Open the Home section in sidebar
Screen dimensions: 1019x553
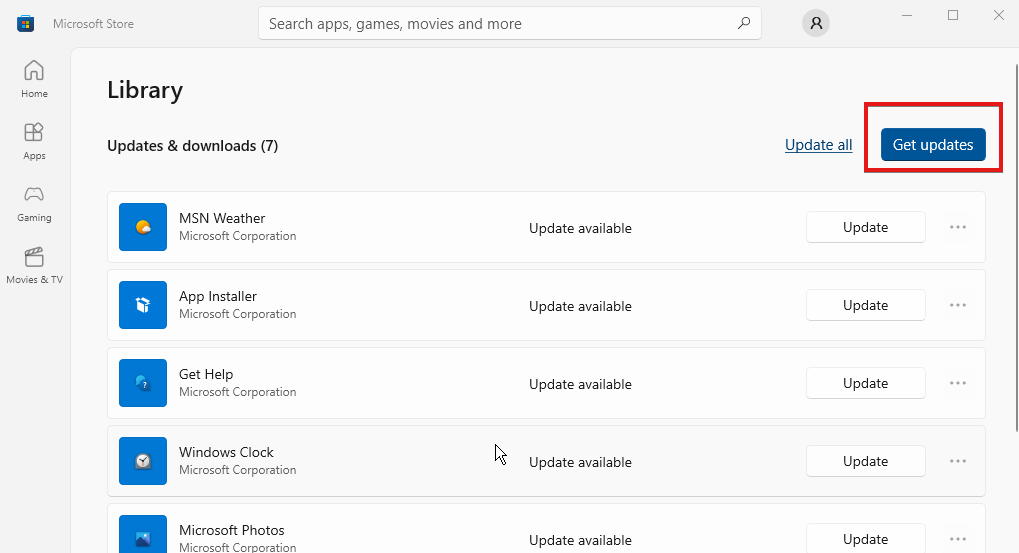click(x=34, y=79)
